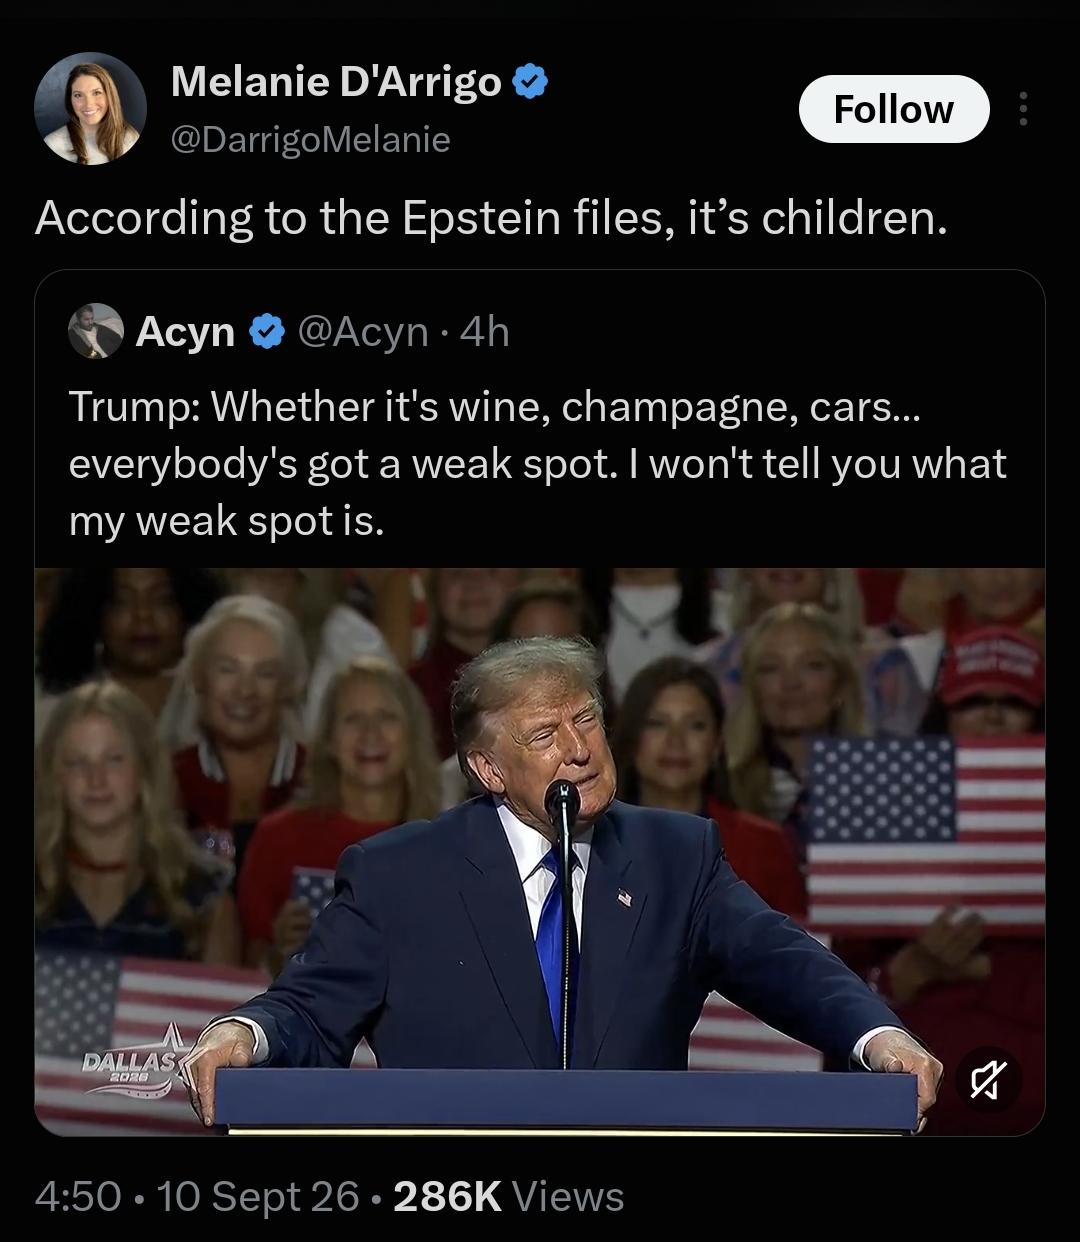Open the 286K Views analytics
The image size is (1080, 1242).
click(509, 1197)
